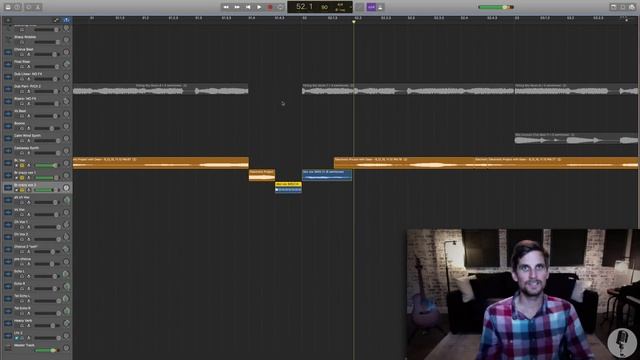640x360 pixels.
Task: Open the Loop Browser button
Action: (x=623, y=7)
